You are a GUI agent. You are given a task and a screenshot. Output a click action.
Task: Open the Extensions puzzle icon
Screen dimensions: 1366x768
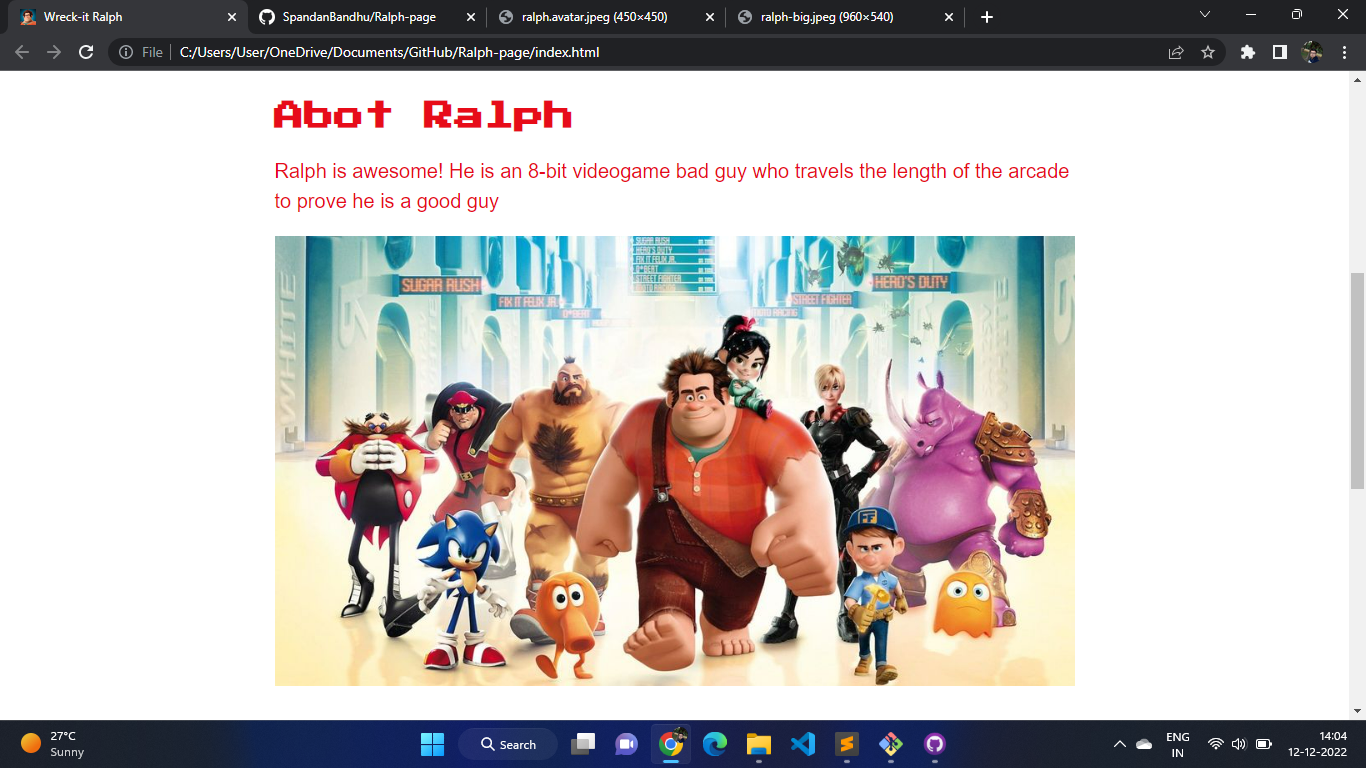coord(1248,51)
